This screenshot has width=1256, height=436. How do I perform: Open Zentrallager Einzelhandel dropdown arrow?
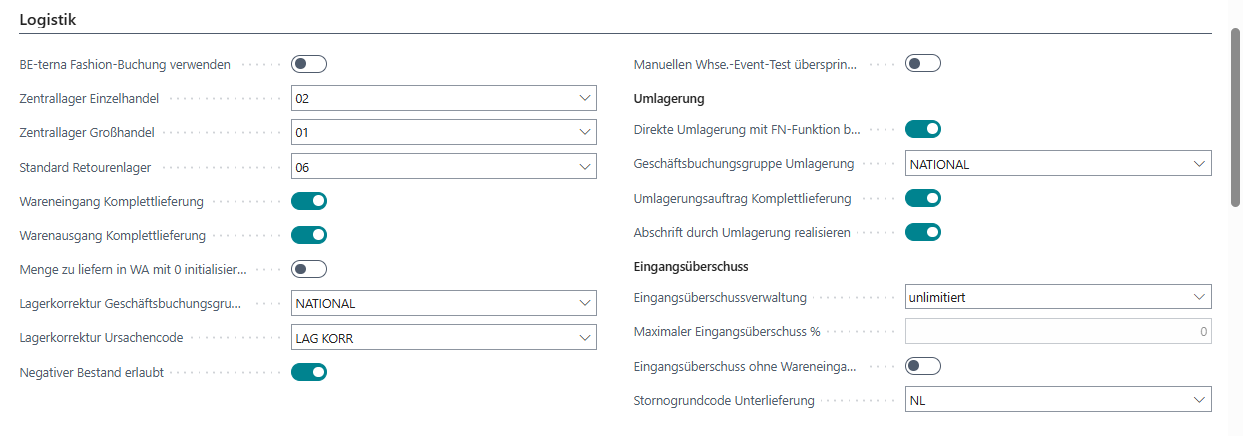pos(585,98)
